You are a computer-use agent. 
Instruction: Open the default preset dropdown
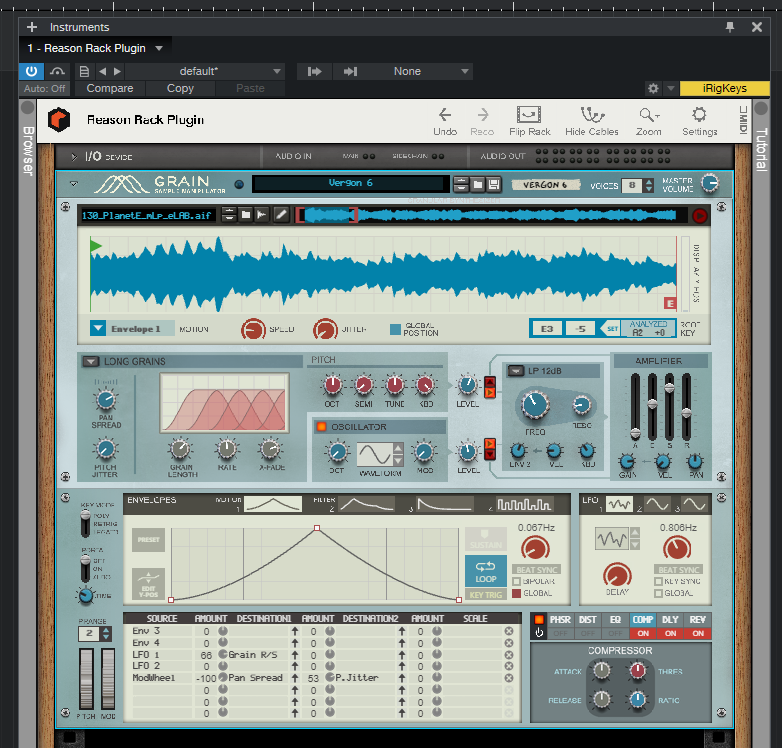pos(277,71)
